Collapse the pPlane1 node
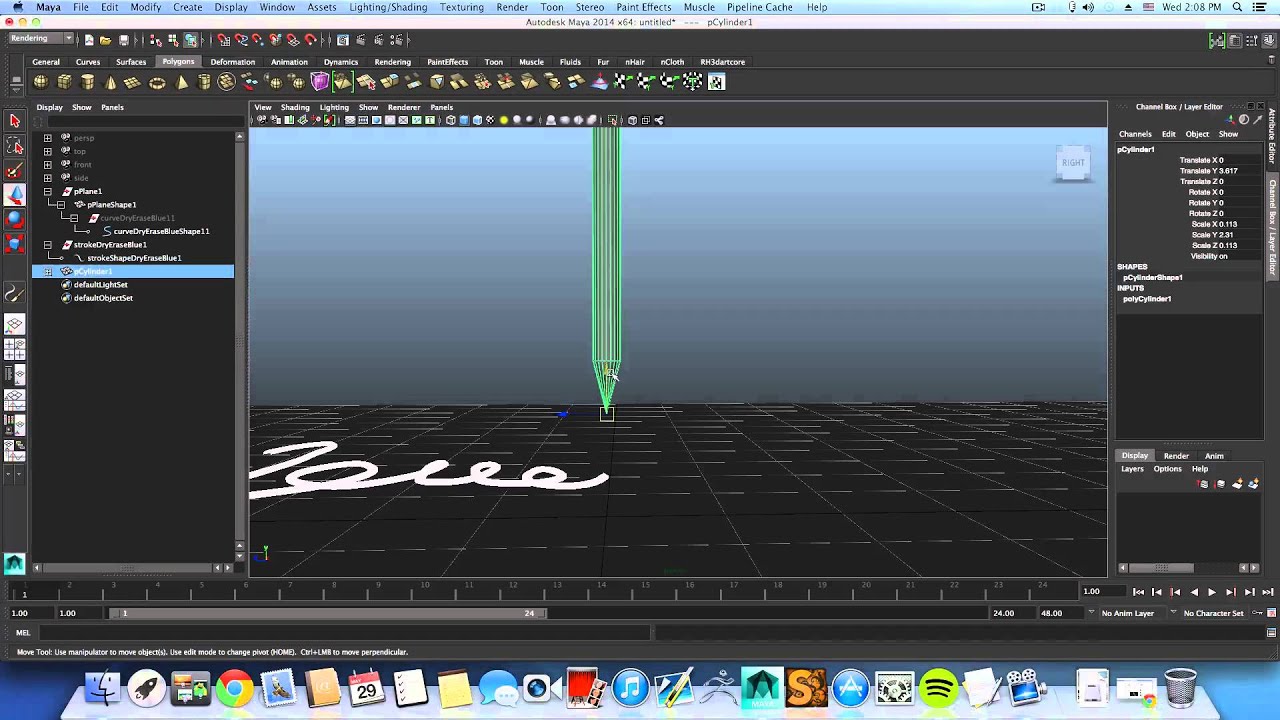1280x720 pixels. [47, 191]
